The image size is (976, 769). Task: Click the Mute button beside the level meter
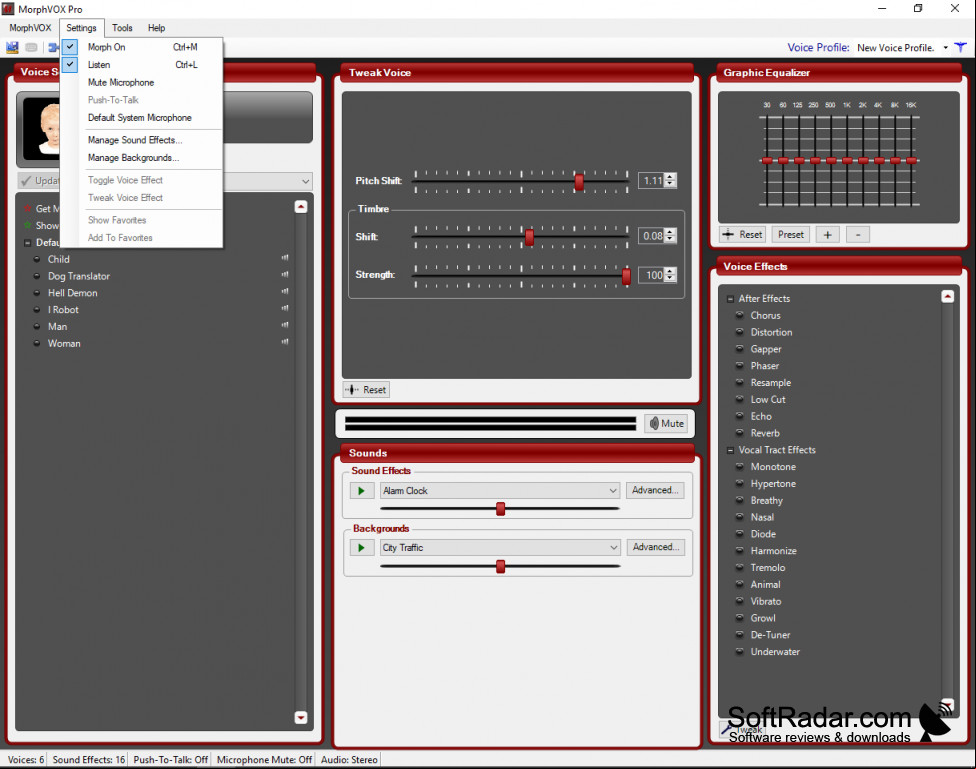coord(666,423)
